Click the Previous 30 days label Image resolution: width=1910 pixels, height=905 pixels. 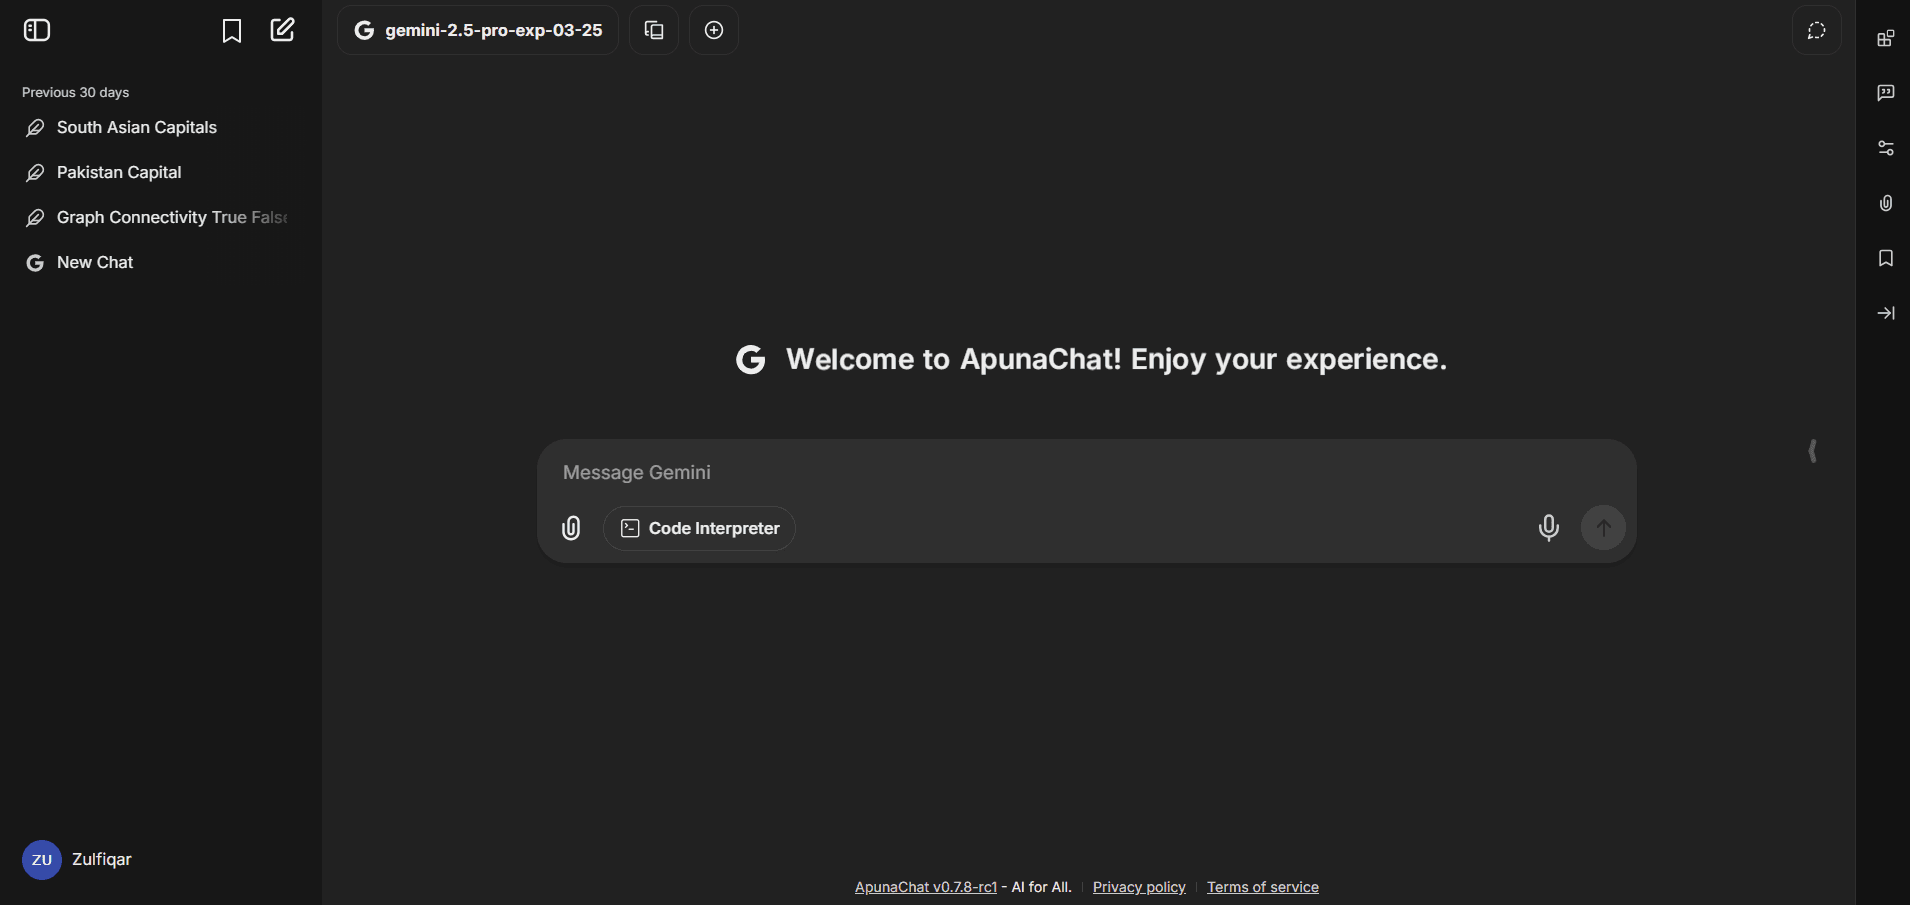coord(76,92)
